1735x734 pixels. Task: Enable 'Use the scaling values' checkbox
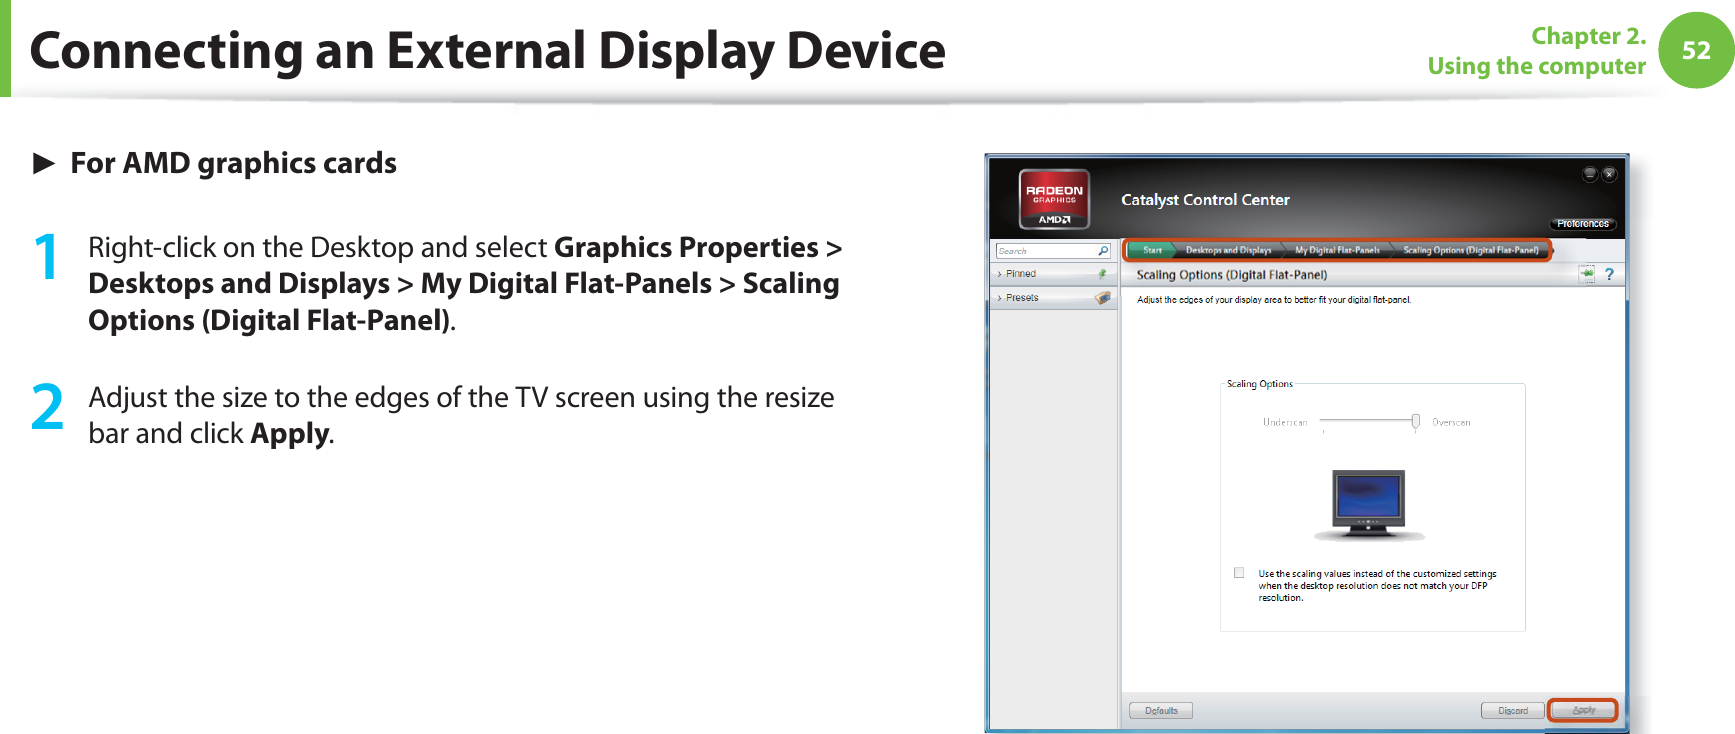pos(1239,573)
